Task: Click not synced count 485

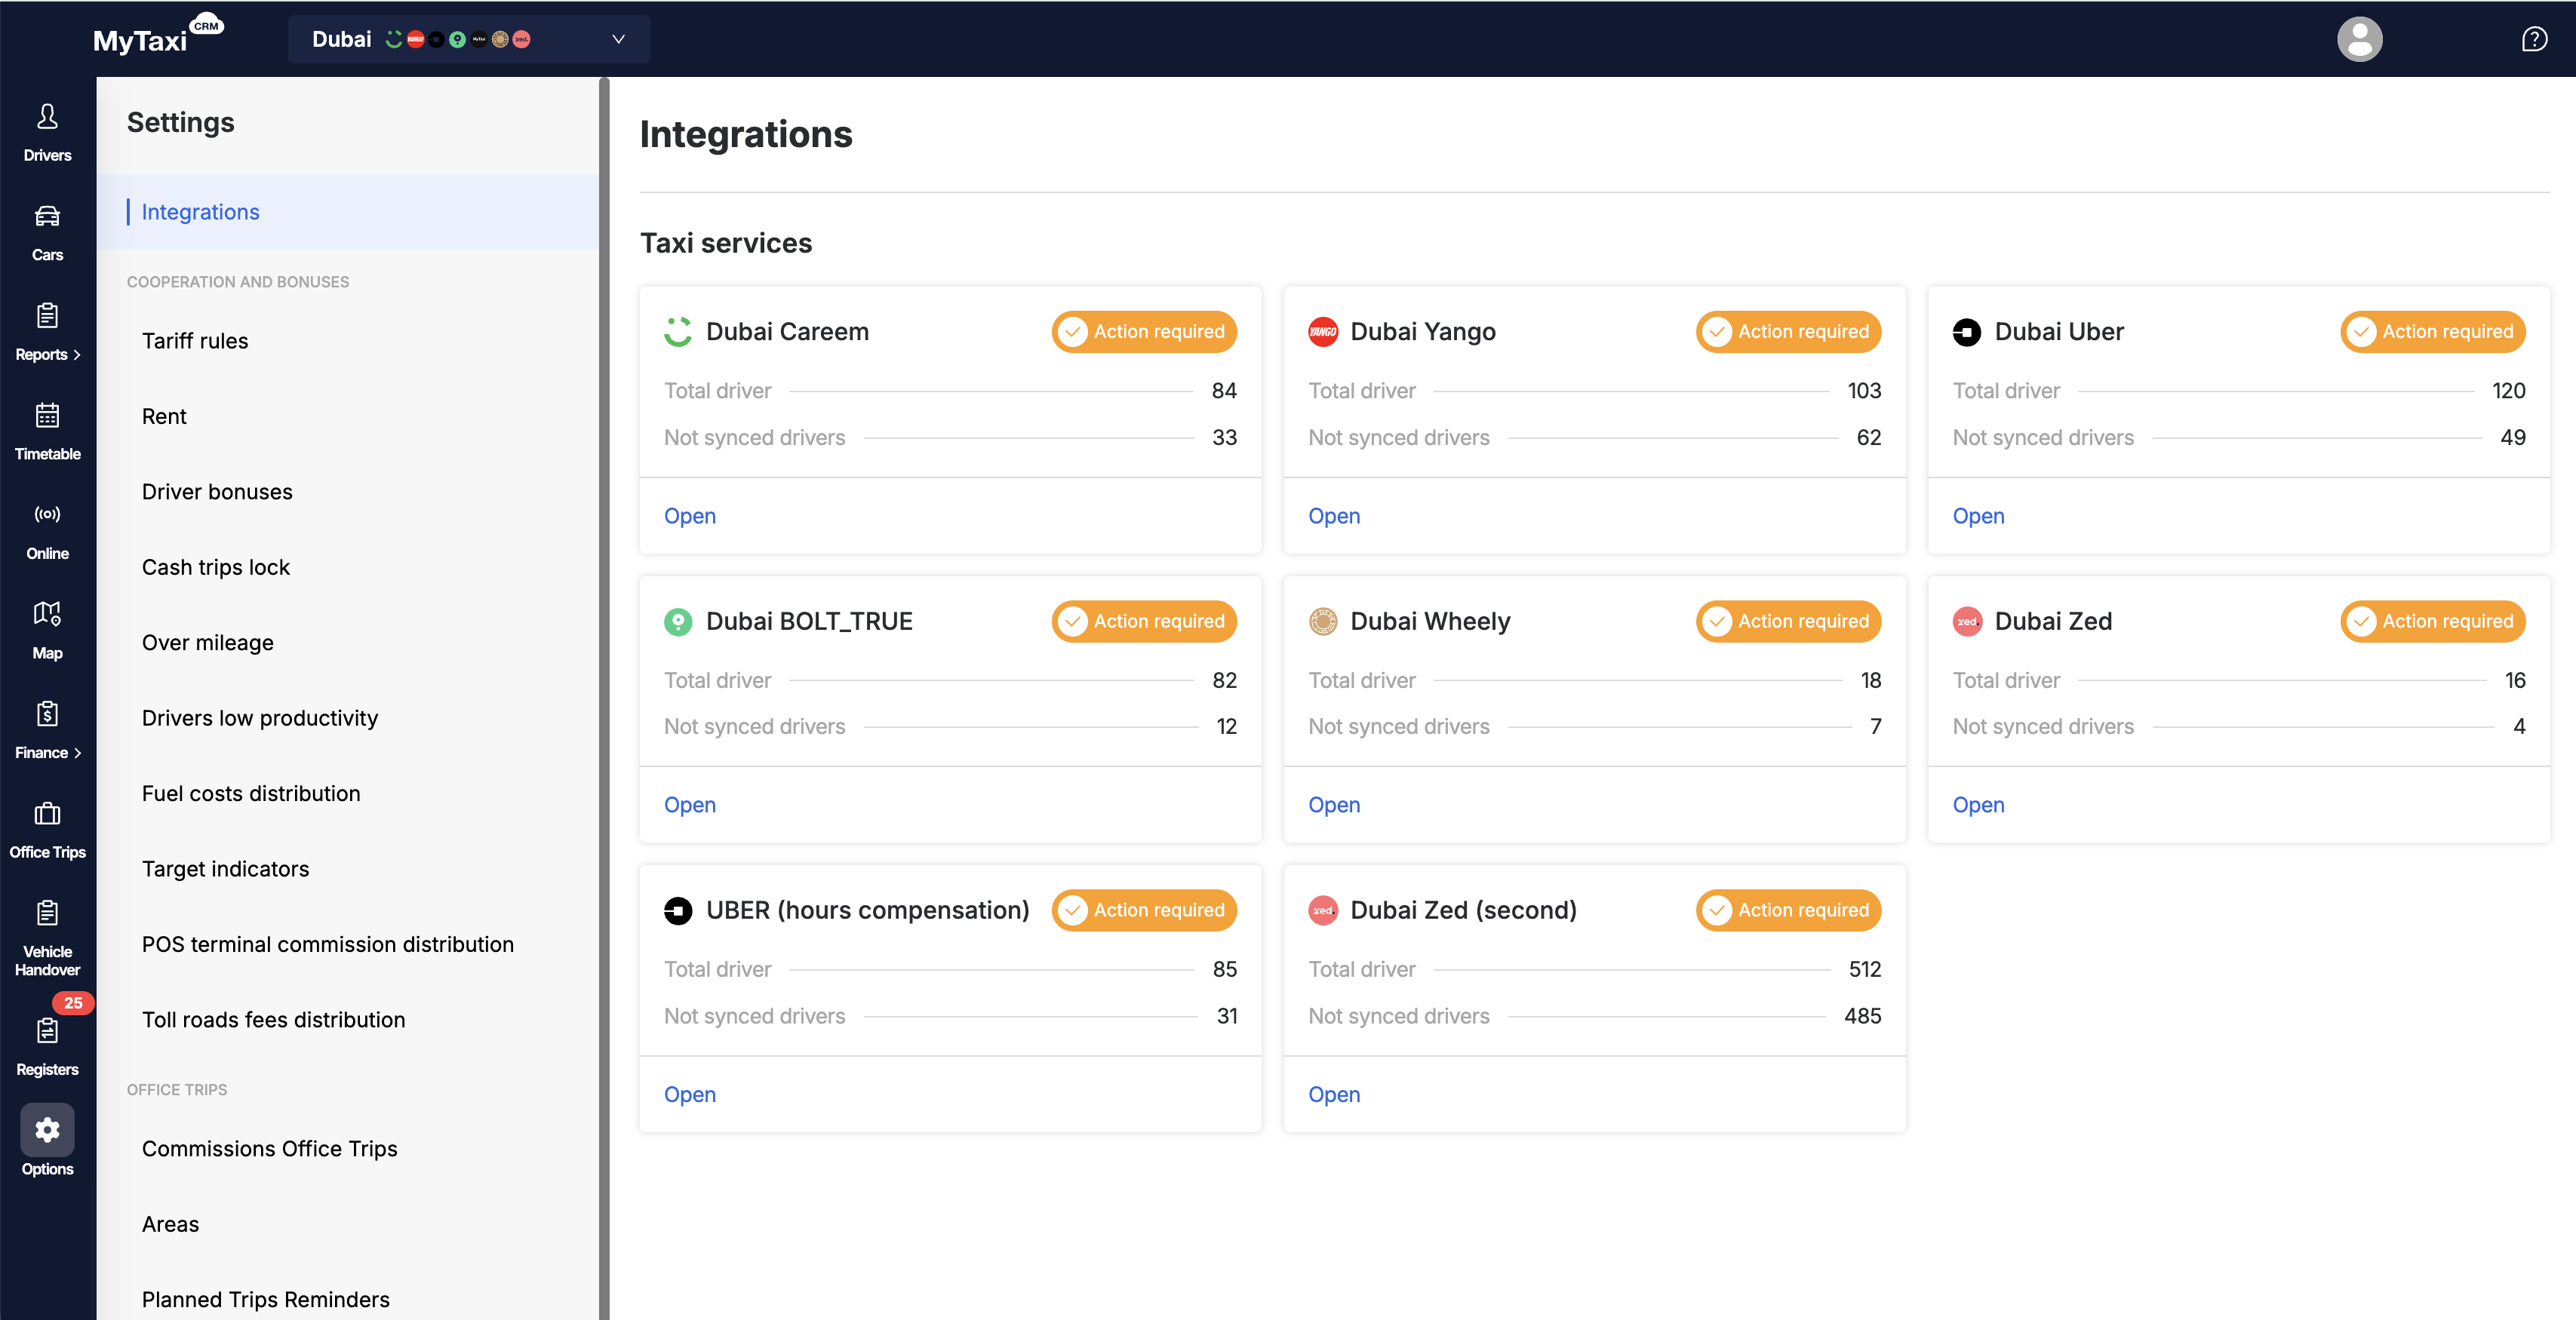Action: pos(1862,1017)
